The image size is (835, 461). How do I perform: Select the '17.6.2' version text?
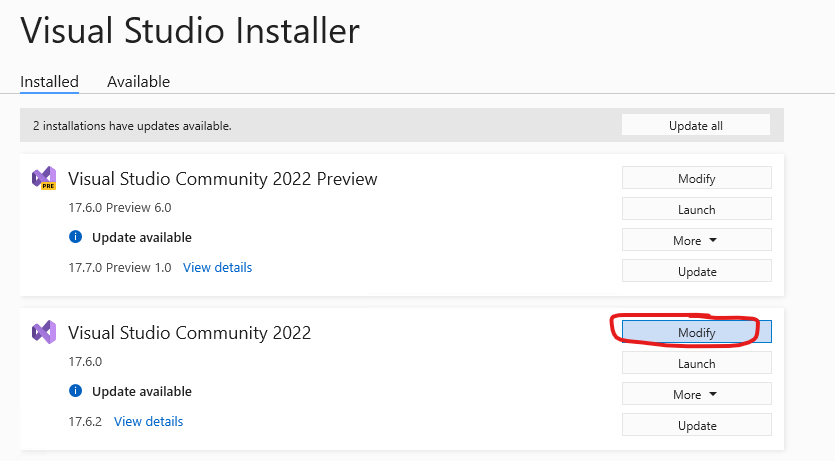click(85, 421)
